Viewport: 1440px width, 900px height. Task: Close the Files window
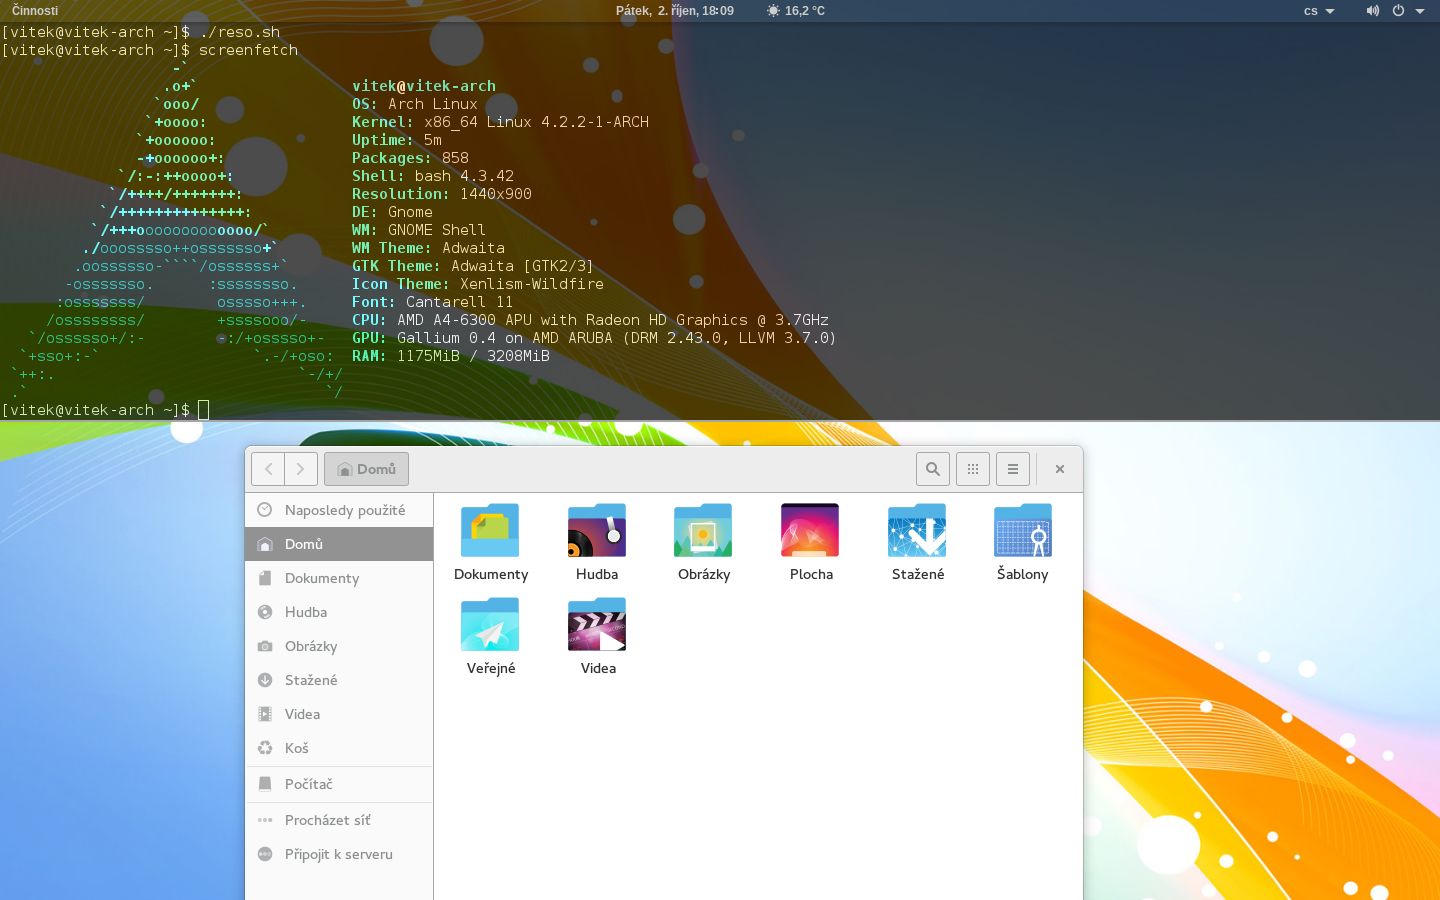1060,469
